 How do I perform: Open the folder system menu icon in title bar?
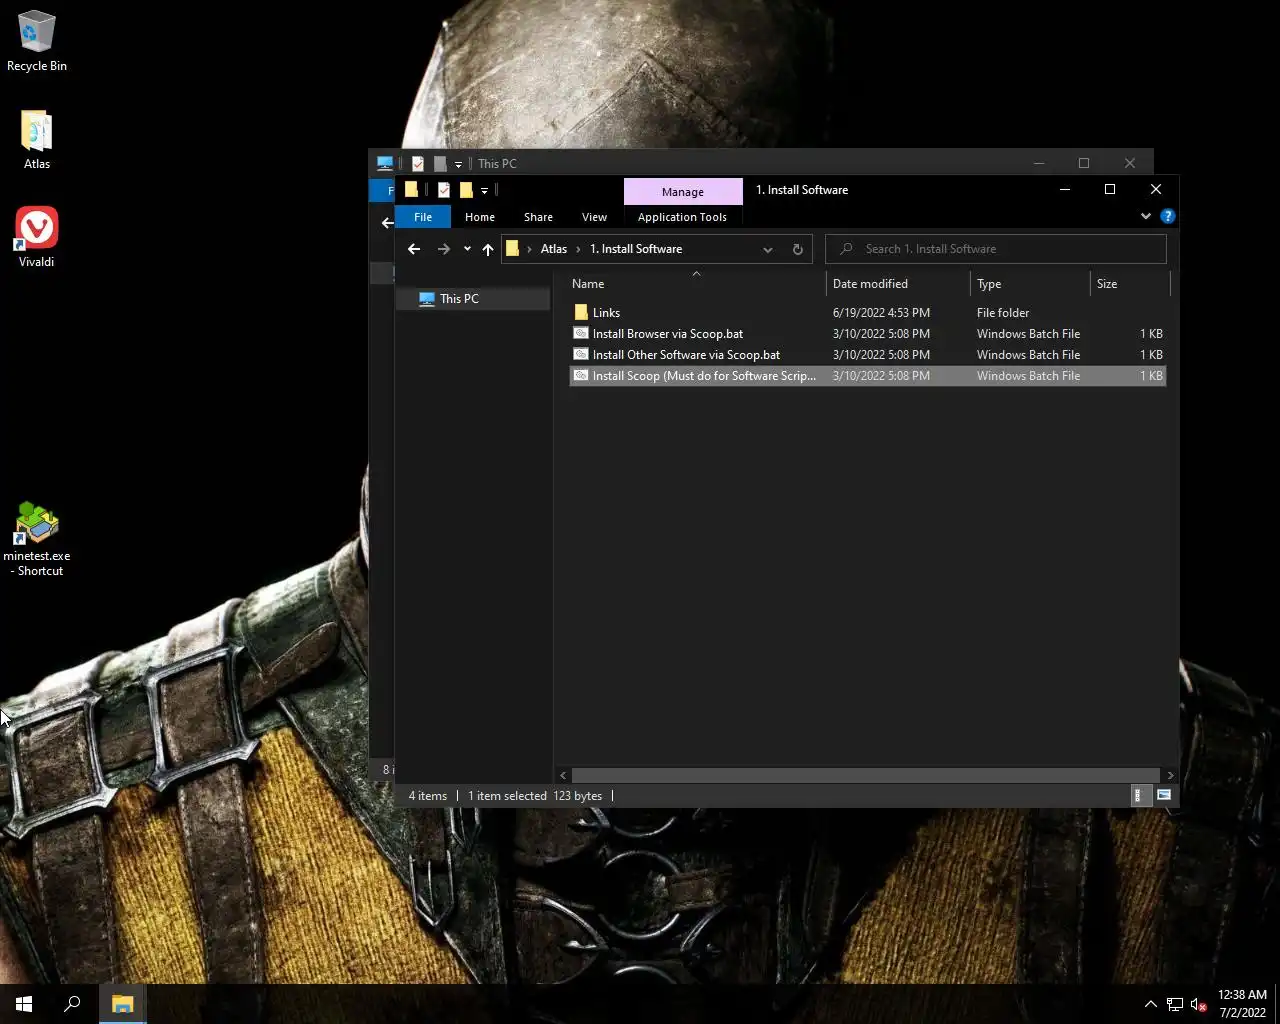(x=411, y=190)
